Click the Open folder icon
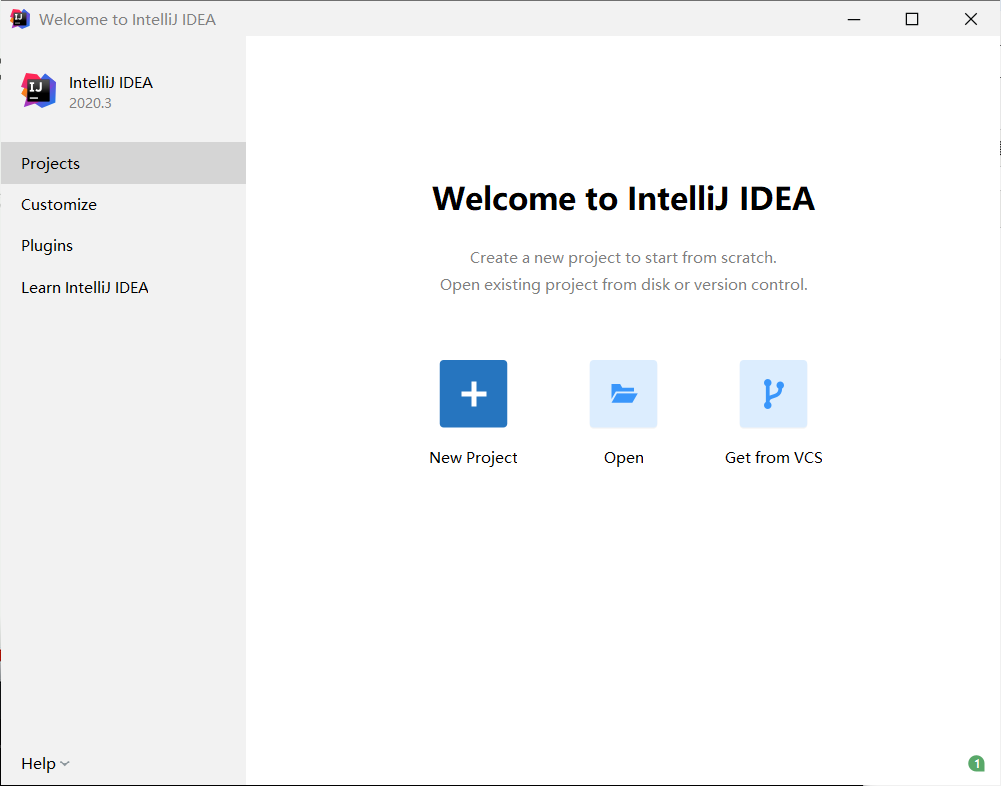This screenshot has height=786, width=1001. (623, 394)
